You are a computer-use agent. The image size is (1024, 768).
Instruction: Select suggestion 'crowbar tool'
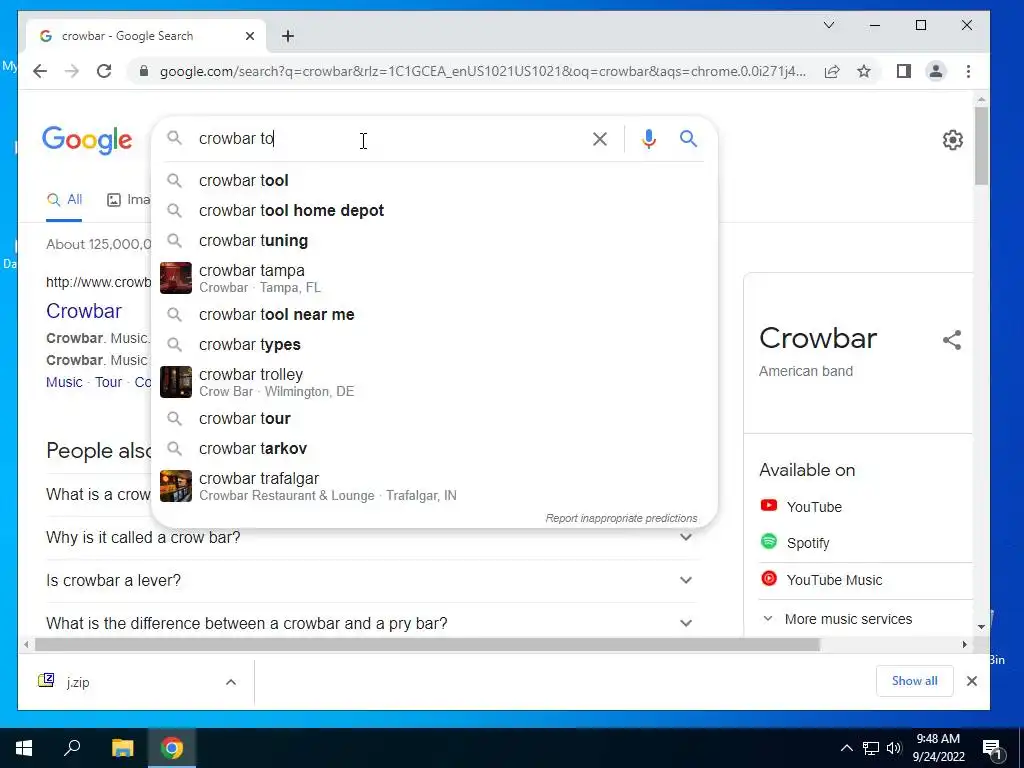(x=434, y=180)
